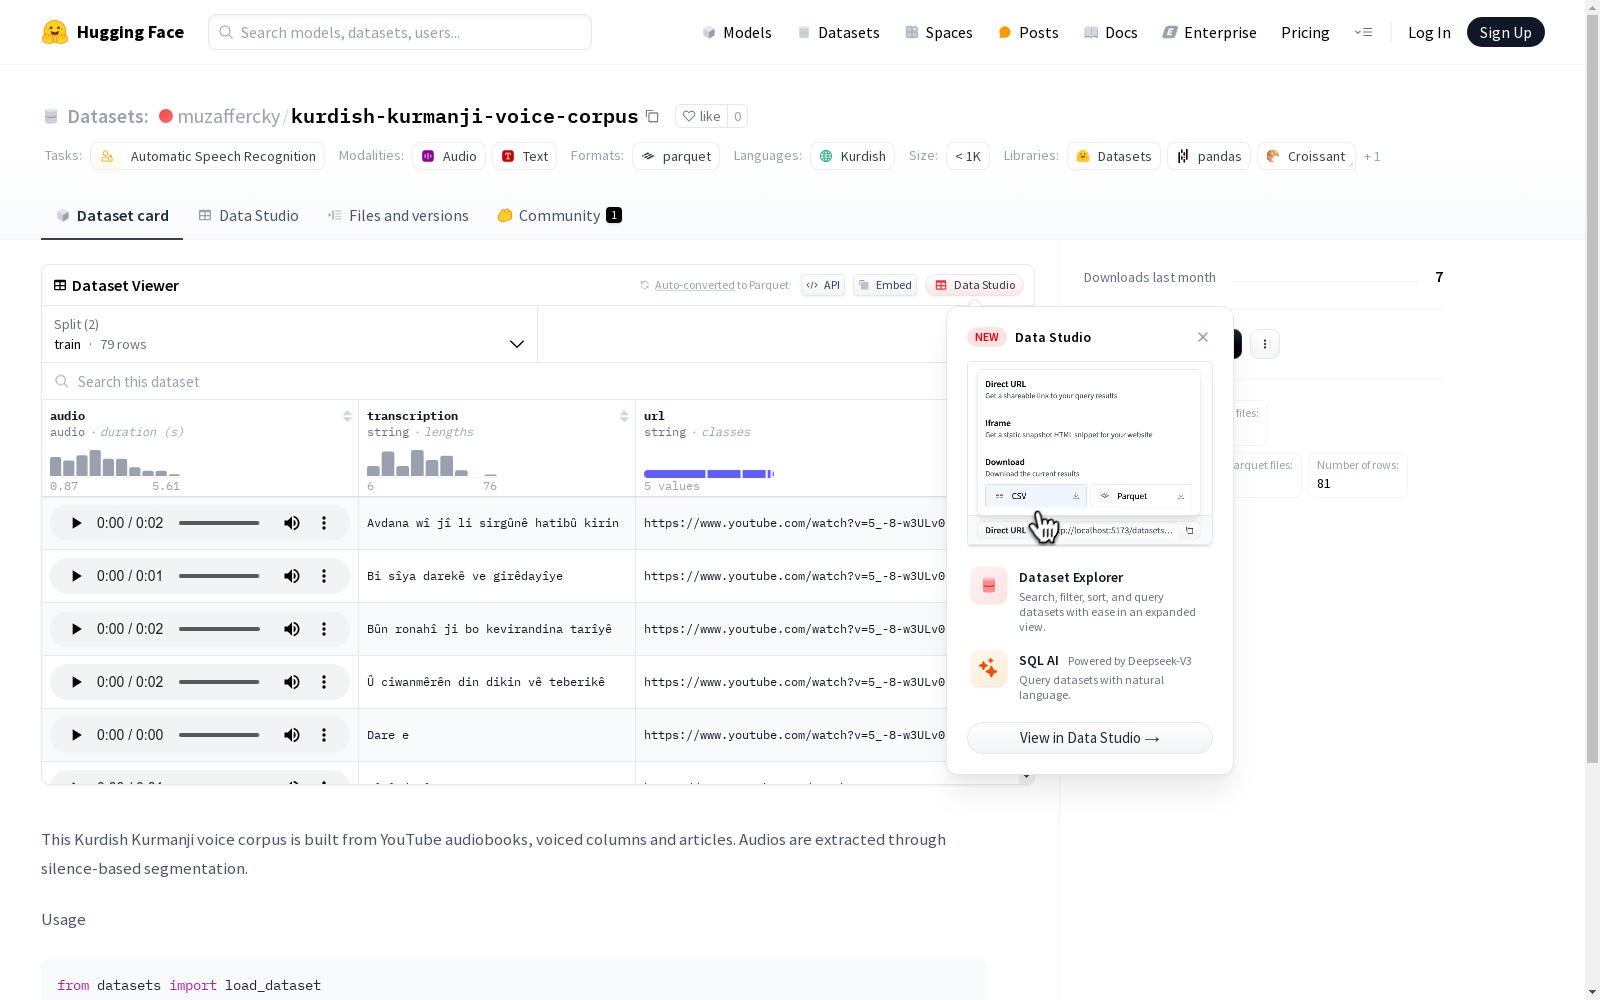Play the first audio row
This screenshot has width=1600, height=1000.
click(x=76, y=523)
